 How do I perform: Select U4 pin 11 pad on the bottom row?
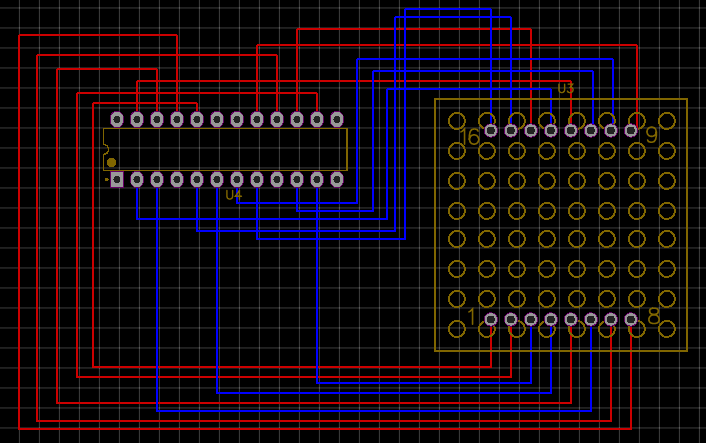[x=317, y=179]
